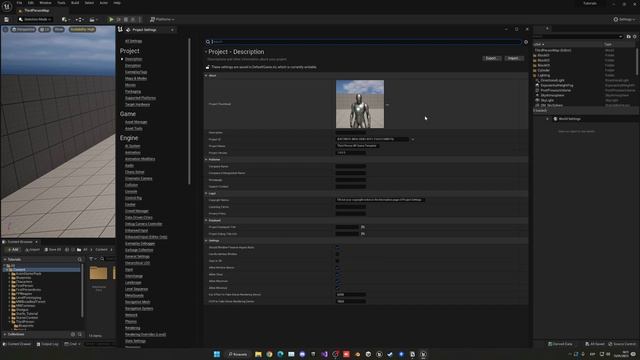Image resolution: width=640 pixels, height=360 pixels.
Task: Open the Help menu
Action: pos(117,3)
